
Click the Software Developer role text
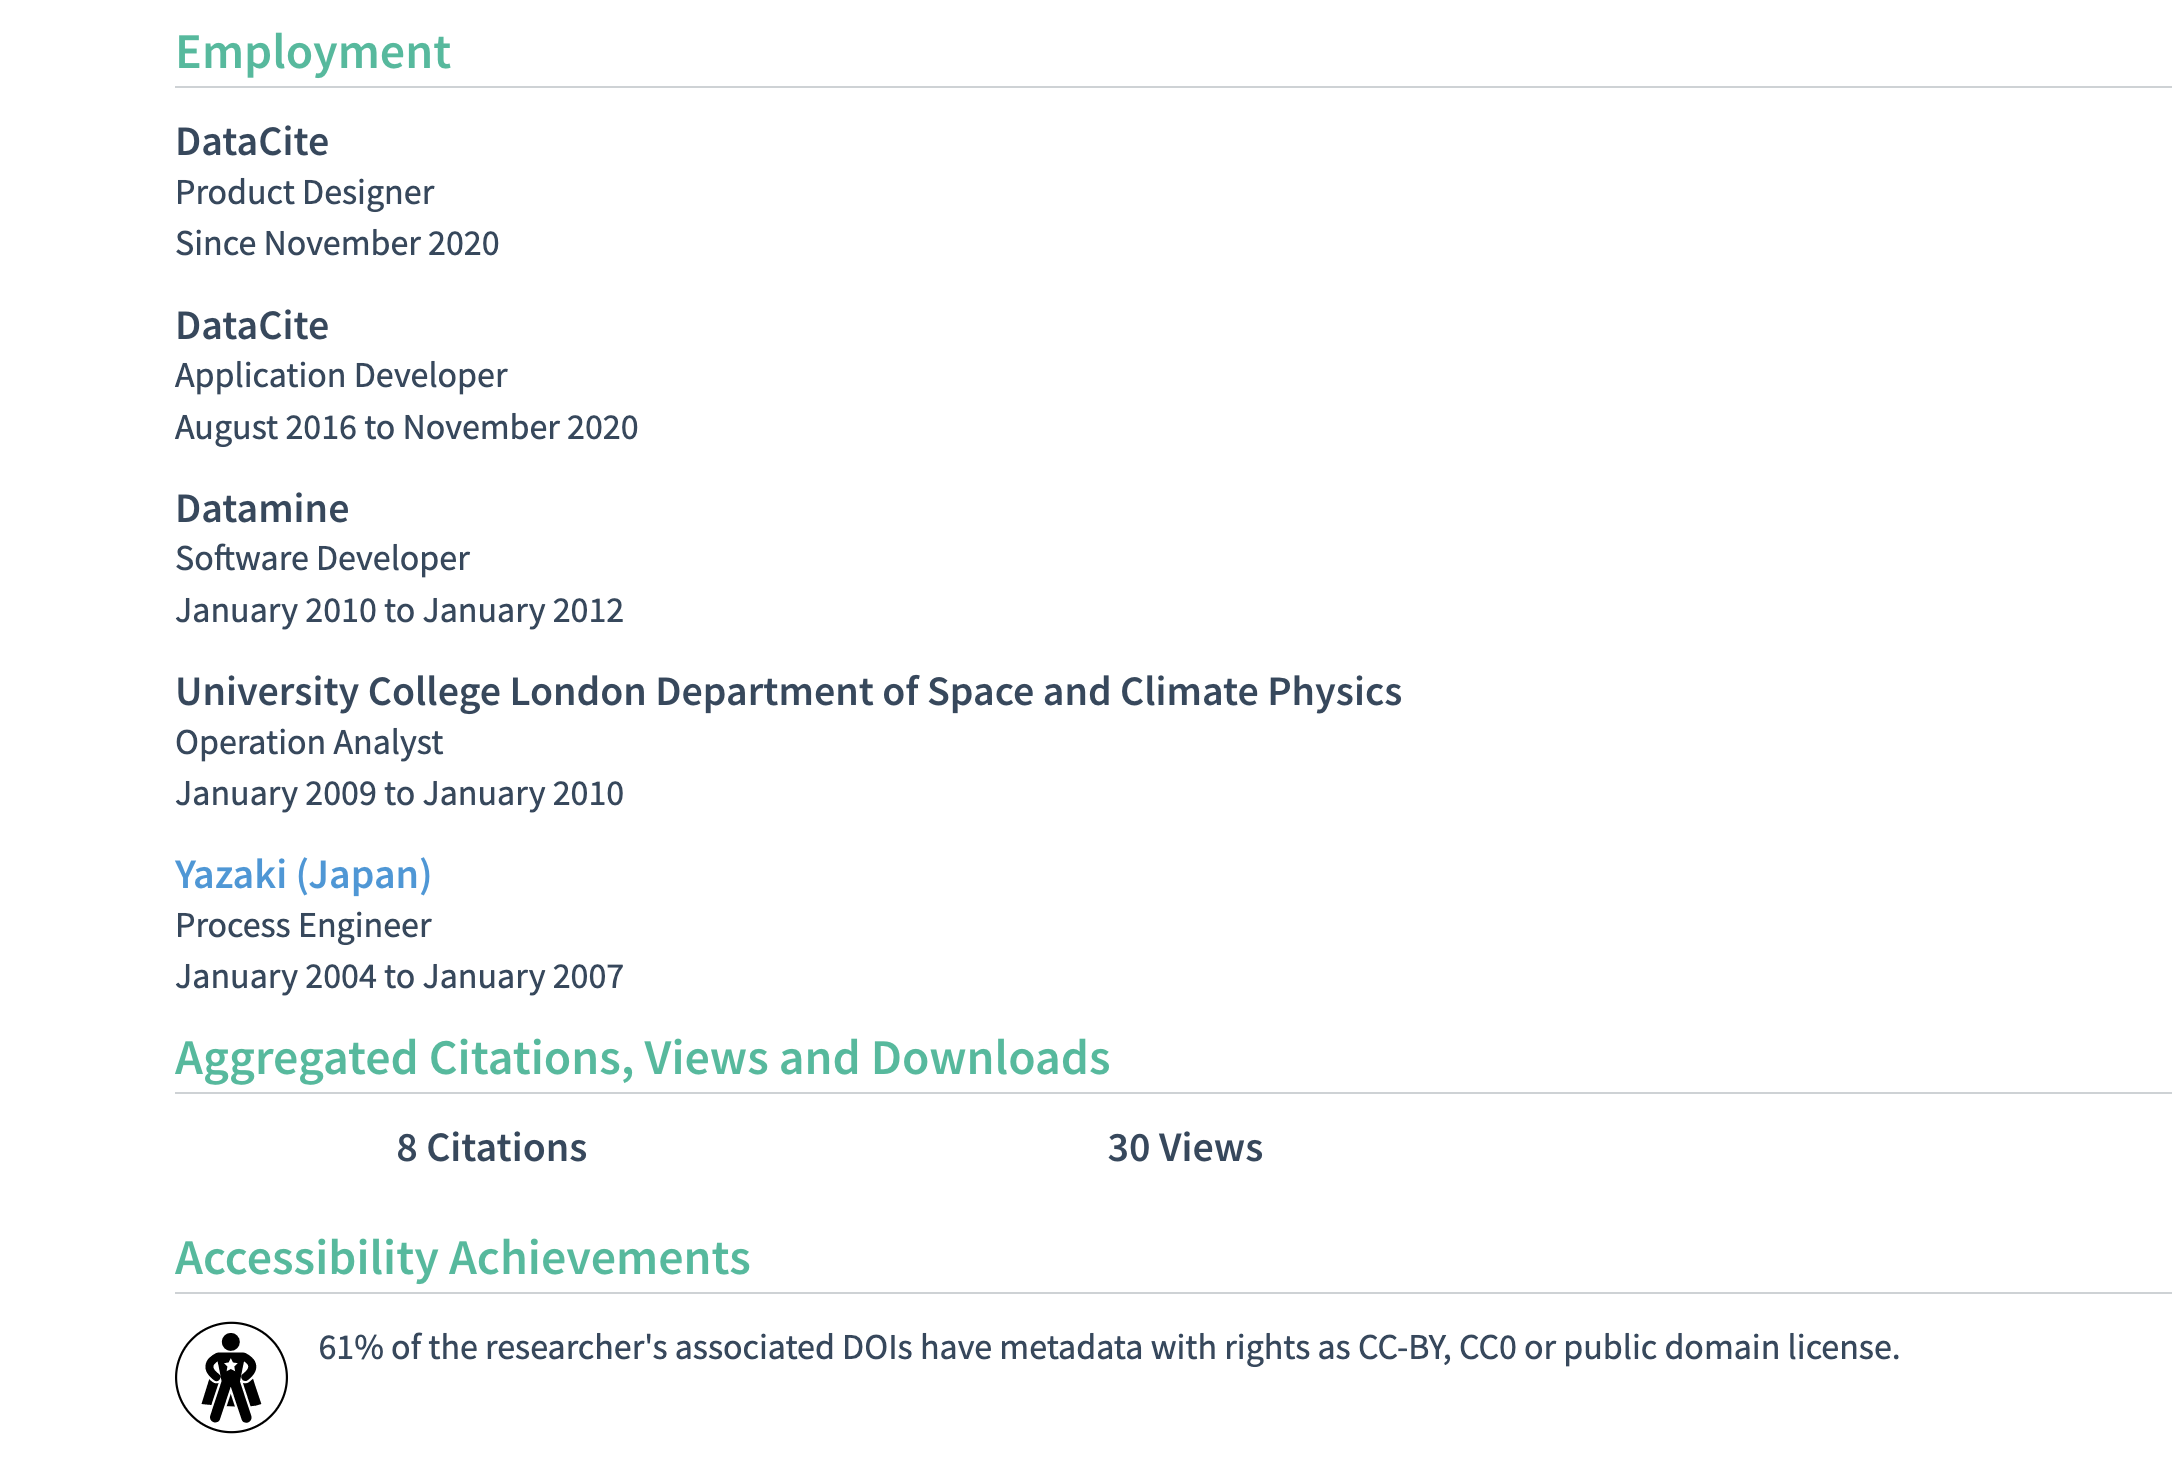(322, 558)
